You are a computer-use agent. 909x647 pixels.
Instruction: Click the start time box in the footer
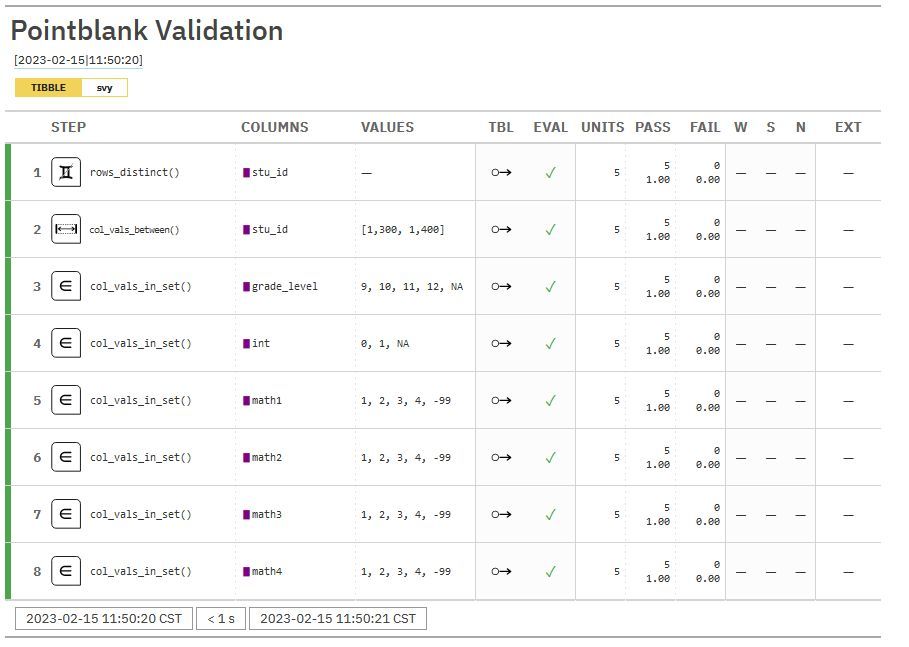104,619
